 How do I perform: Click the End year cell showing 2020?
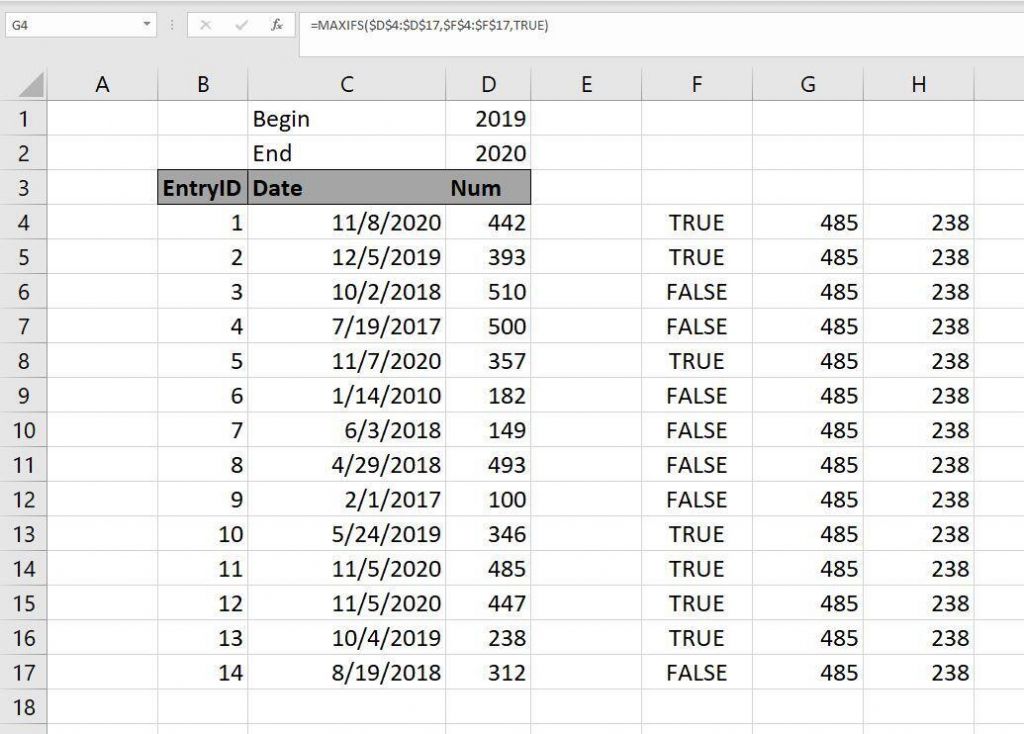[488, 153]
